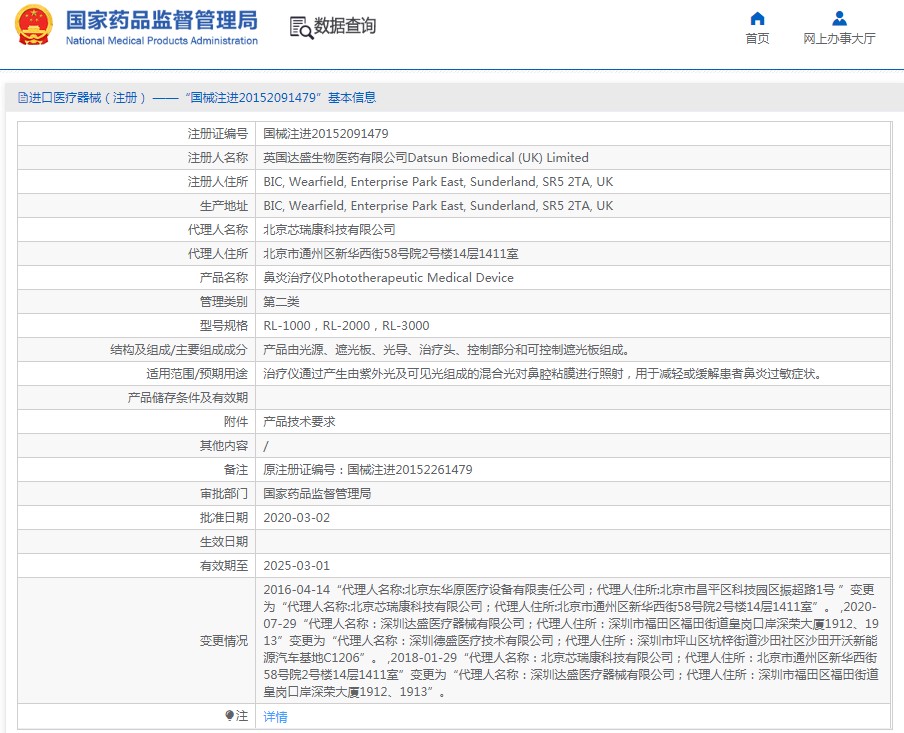Click the bullet icon beside 注 label

229,716
